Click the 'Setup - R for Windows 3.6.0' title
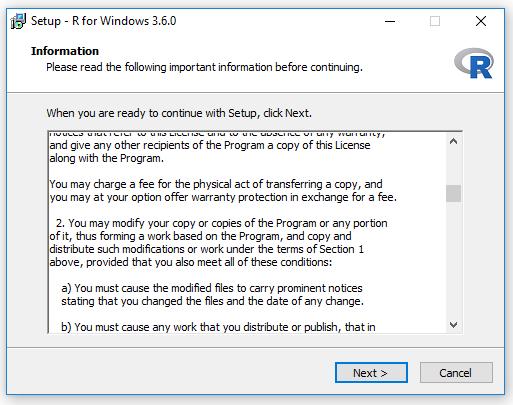The height and width of the screenshot is (405, 513). click(103, 21)
